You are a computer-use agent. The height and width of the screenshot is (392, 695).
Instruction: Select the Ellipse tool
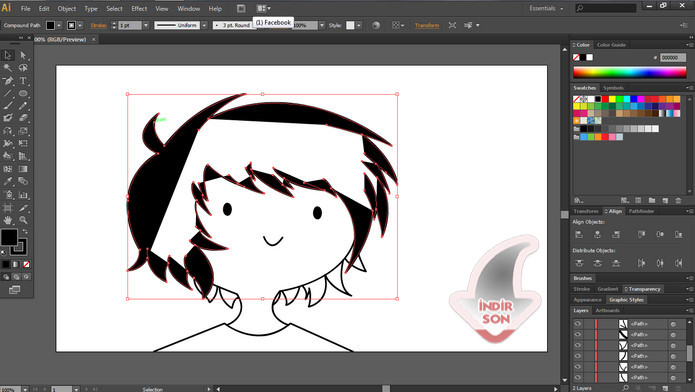point(23,93)
